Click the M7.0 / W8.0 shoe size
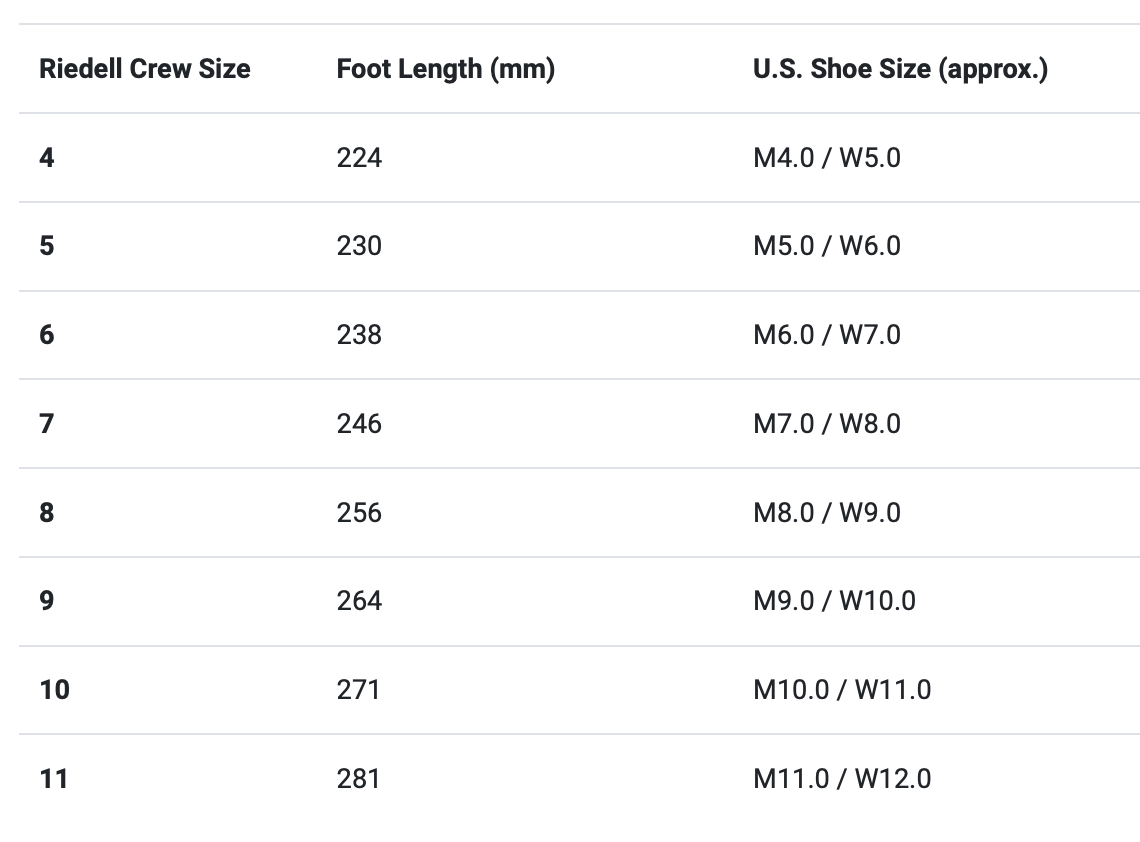1140x842 pixels. [826, 423]
